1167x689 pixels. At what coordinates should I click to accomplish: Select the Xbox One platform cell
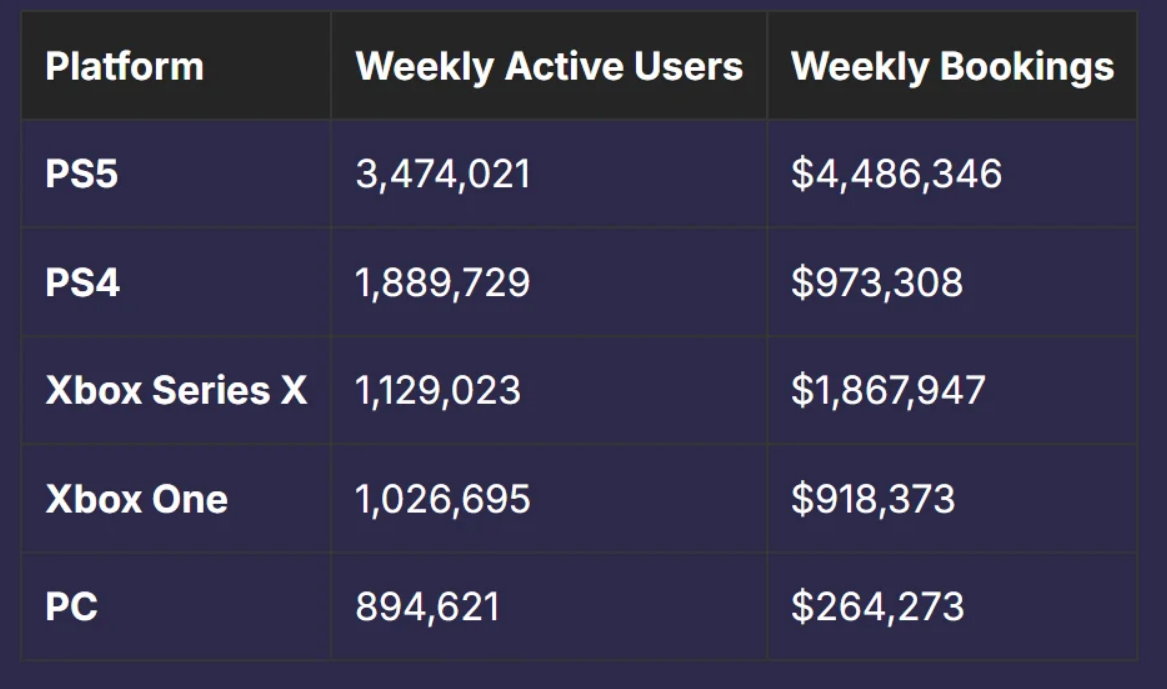pos(137,499)
